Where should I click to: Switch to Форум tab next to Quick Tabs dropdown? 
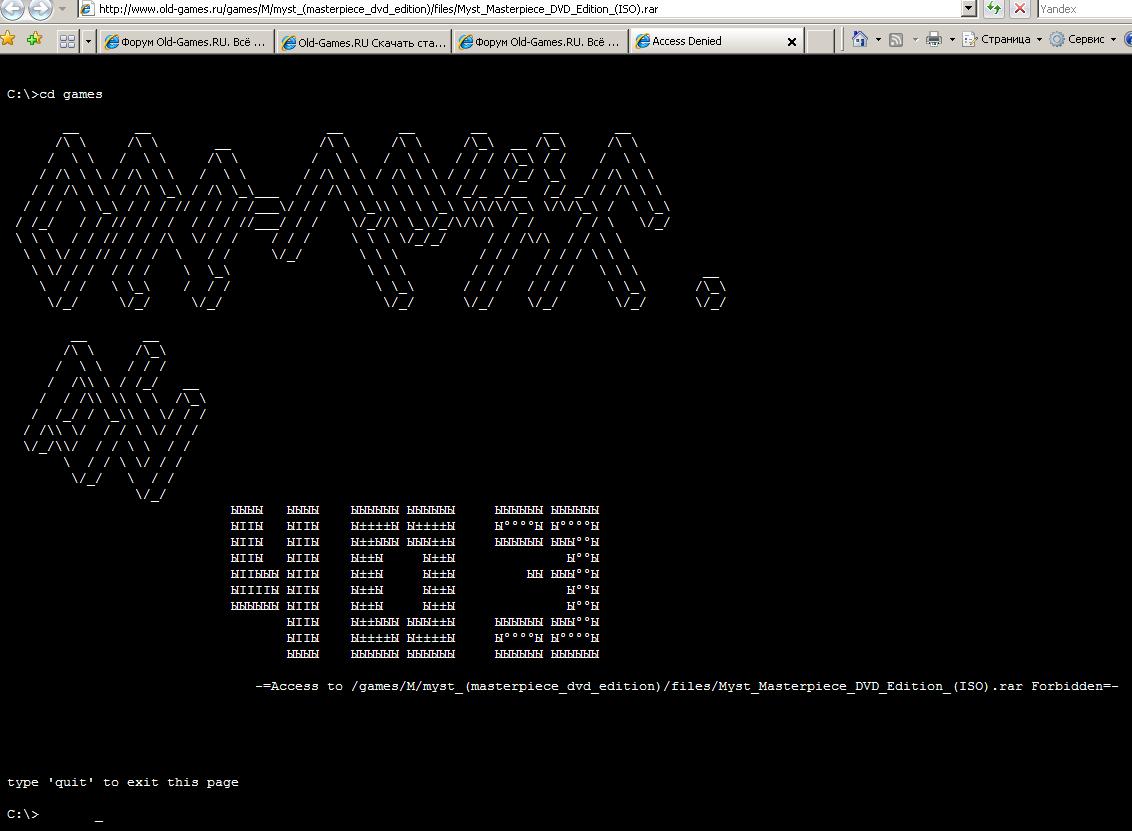[186, 42]
